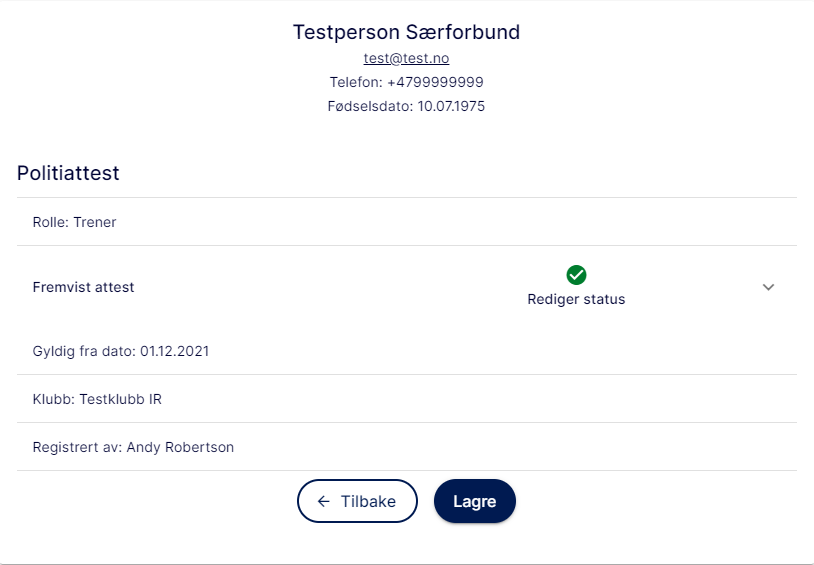Open the Rediger status dropdown
The image size is (814, 565).
(576, 287)
